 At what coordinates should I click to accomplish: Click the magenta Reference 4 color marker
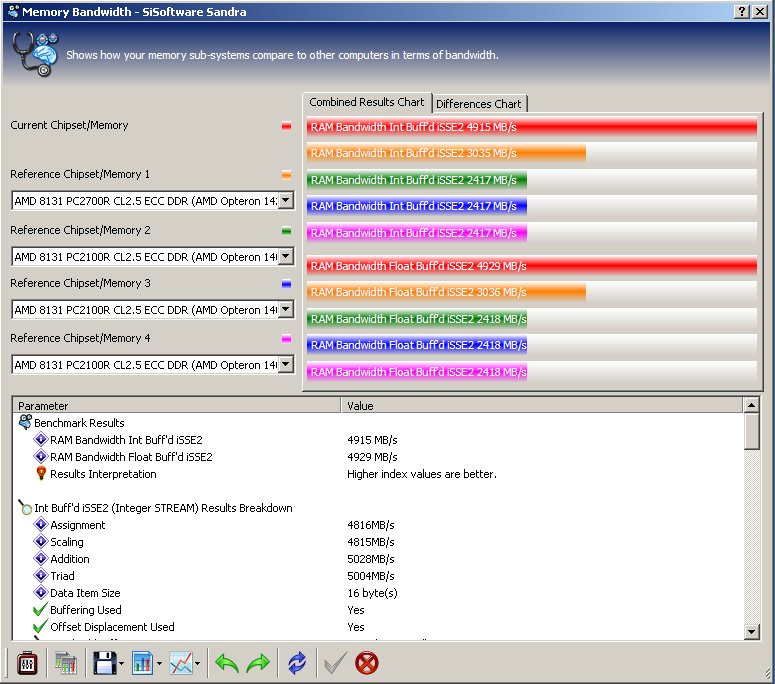[x=286, y=339]
